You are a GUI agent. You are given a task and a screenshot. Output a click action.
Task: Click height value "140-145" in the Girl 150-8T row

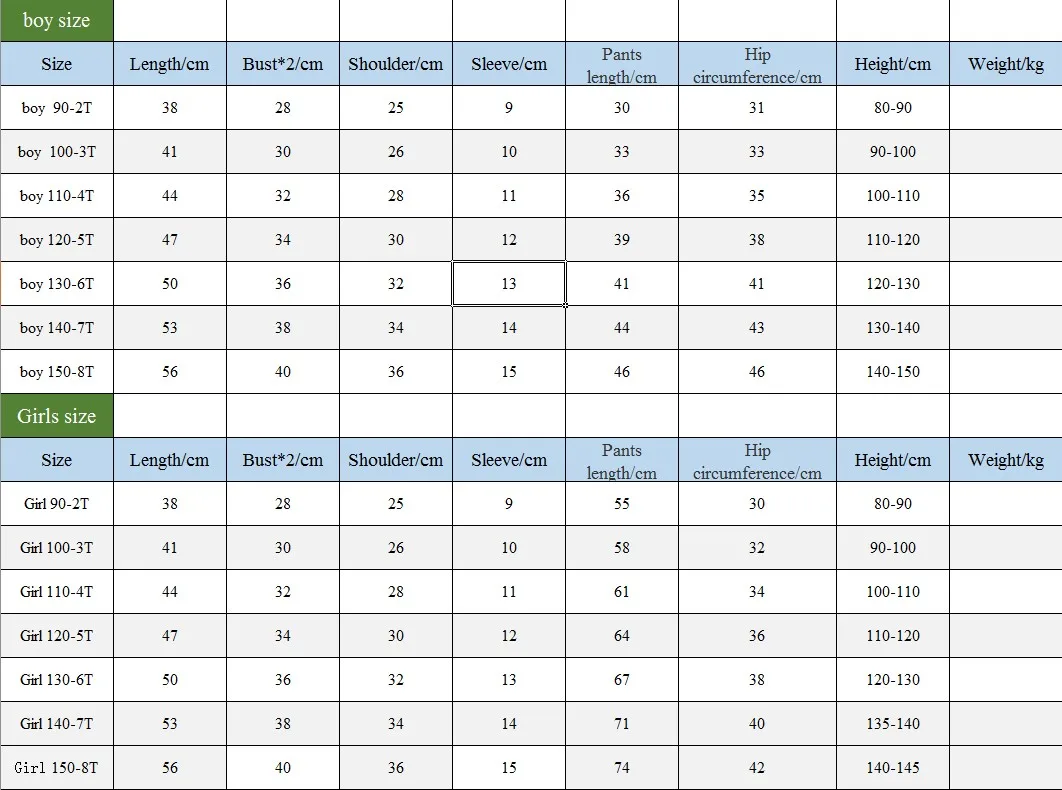[893, 768]
